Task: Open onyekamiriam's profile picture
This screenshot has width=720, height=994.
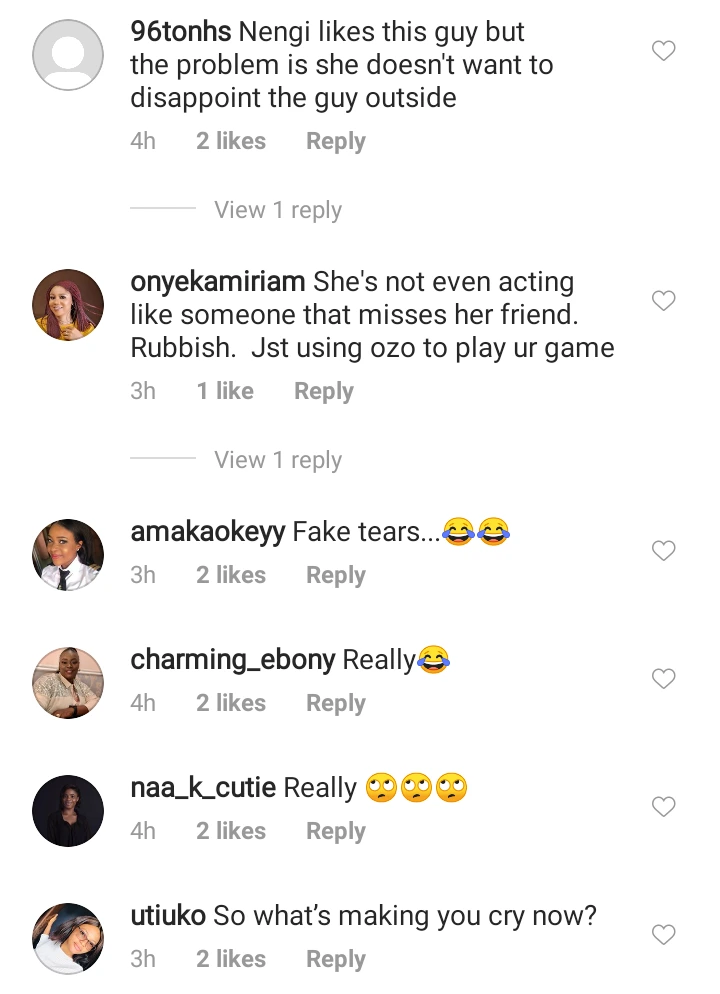Action: click(68, 304)
